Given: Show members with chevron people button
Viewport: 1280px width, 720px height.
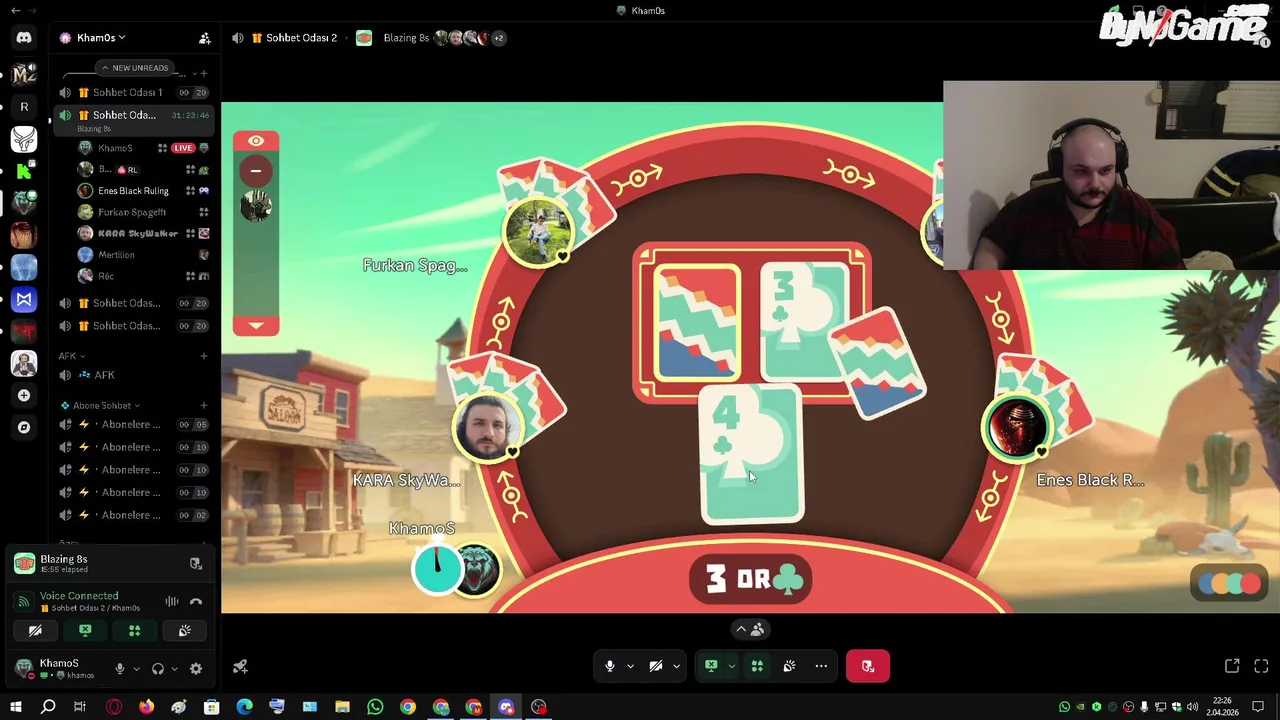Looking at the screenshot, I should tap(750, 629).
